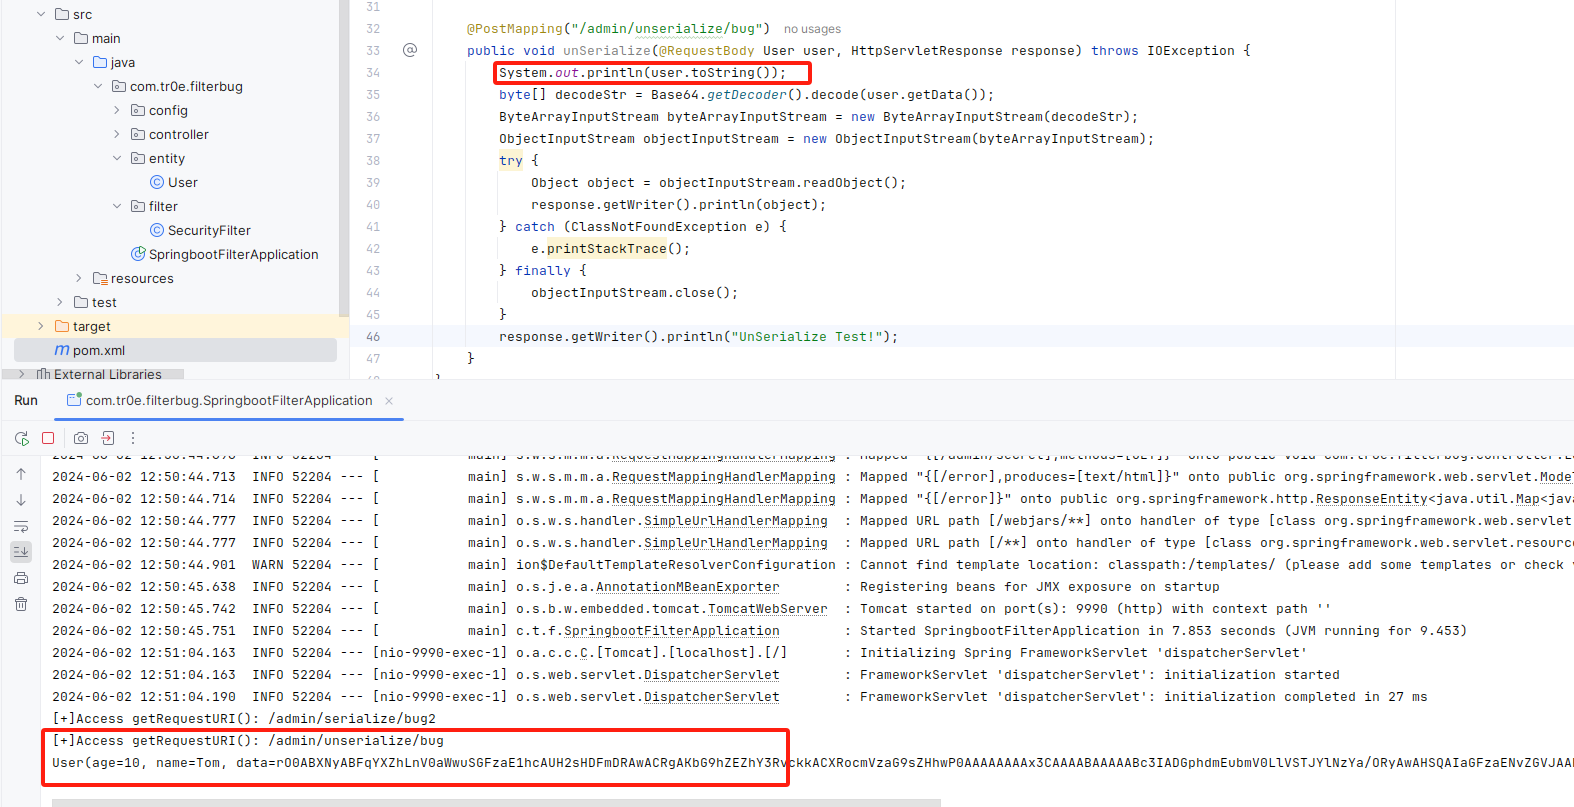Collapse the src folder
The width and height of the screenshot is (1574, 807).
[x=41, y=14]
